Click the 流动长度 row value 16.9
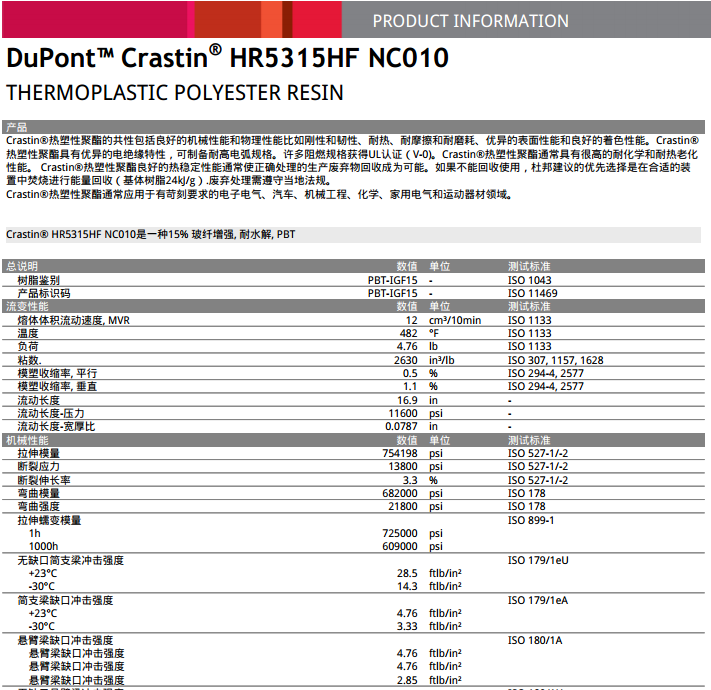This screenshot has height=690, width=711. [407, 400]
